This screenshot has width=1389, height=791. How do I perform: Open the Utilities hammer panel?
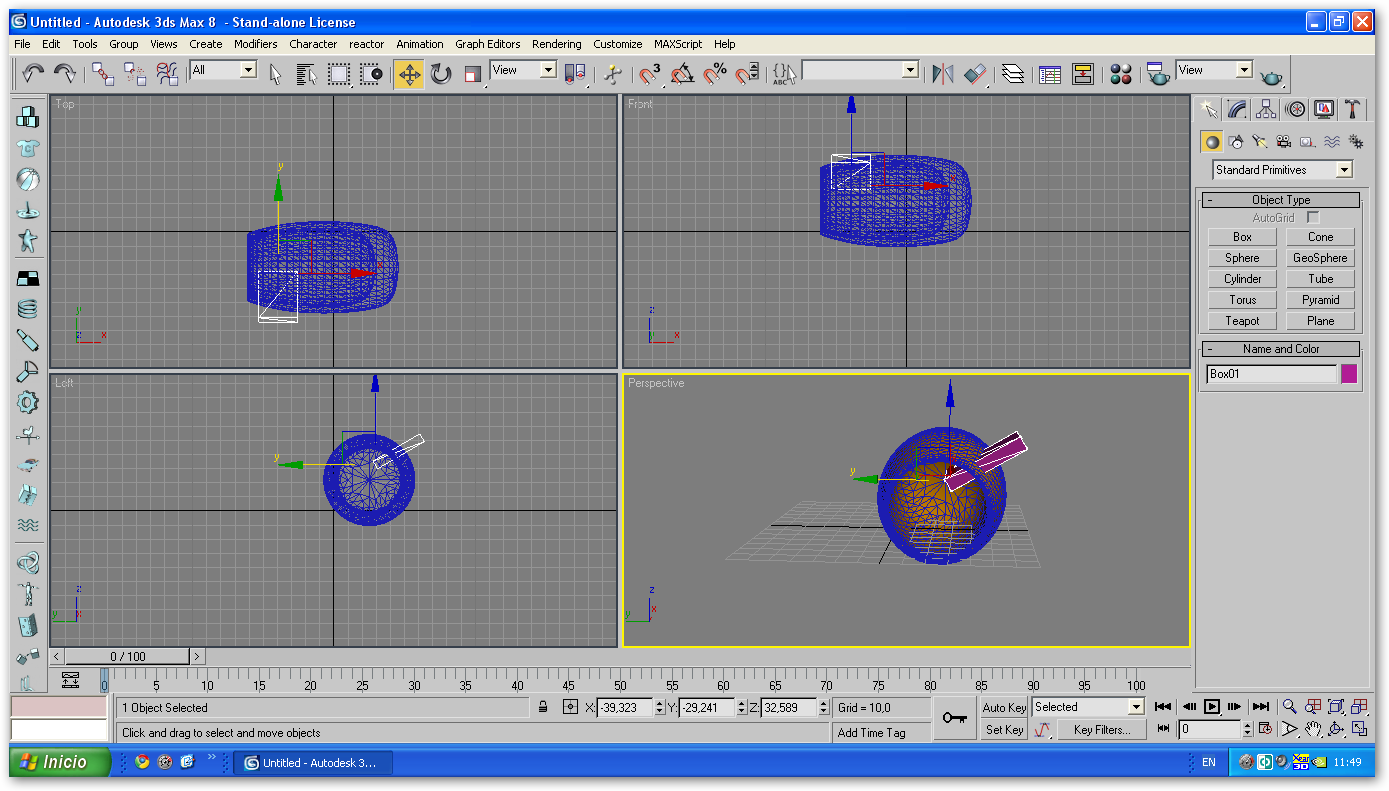(1352, 109)
